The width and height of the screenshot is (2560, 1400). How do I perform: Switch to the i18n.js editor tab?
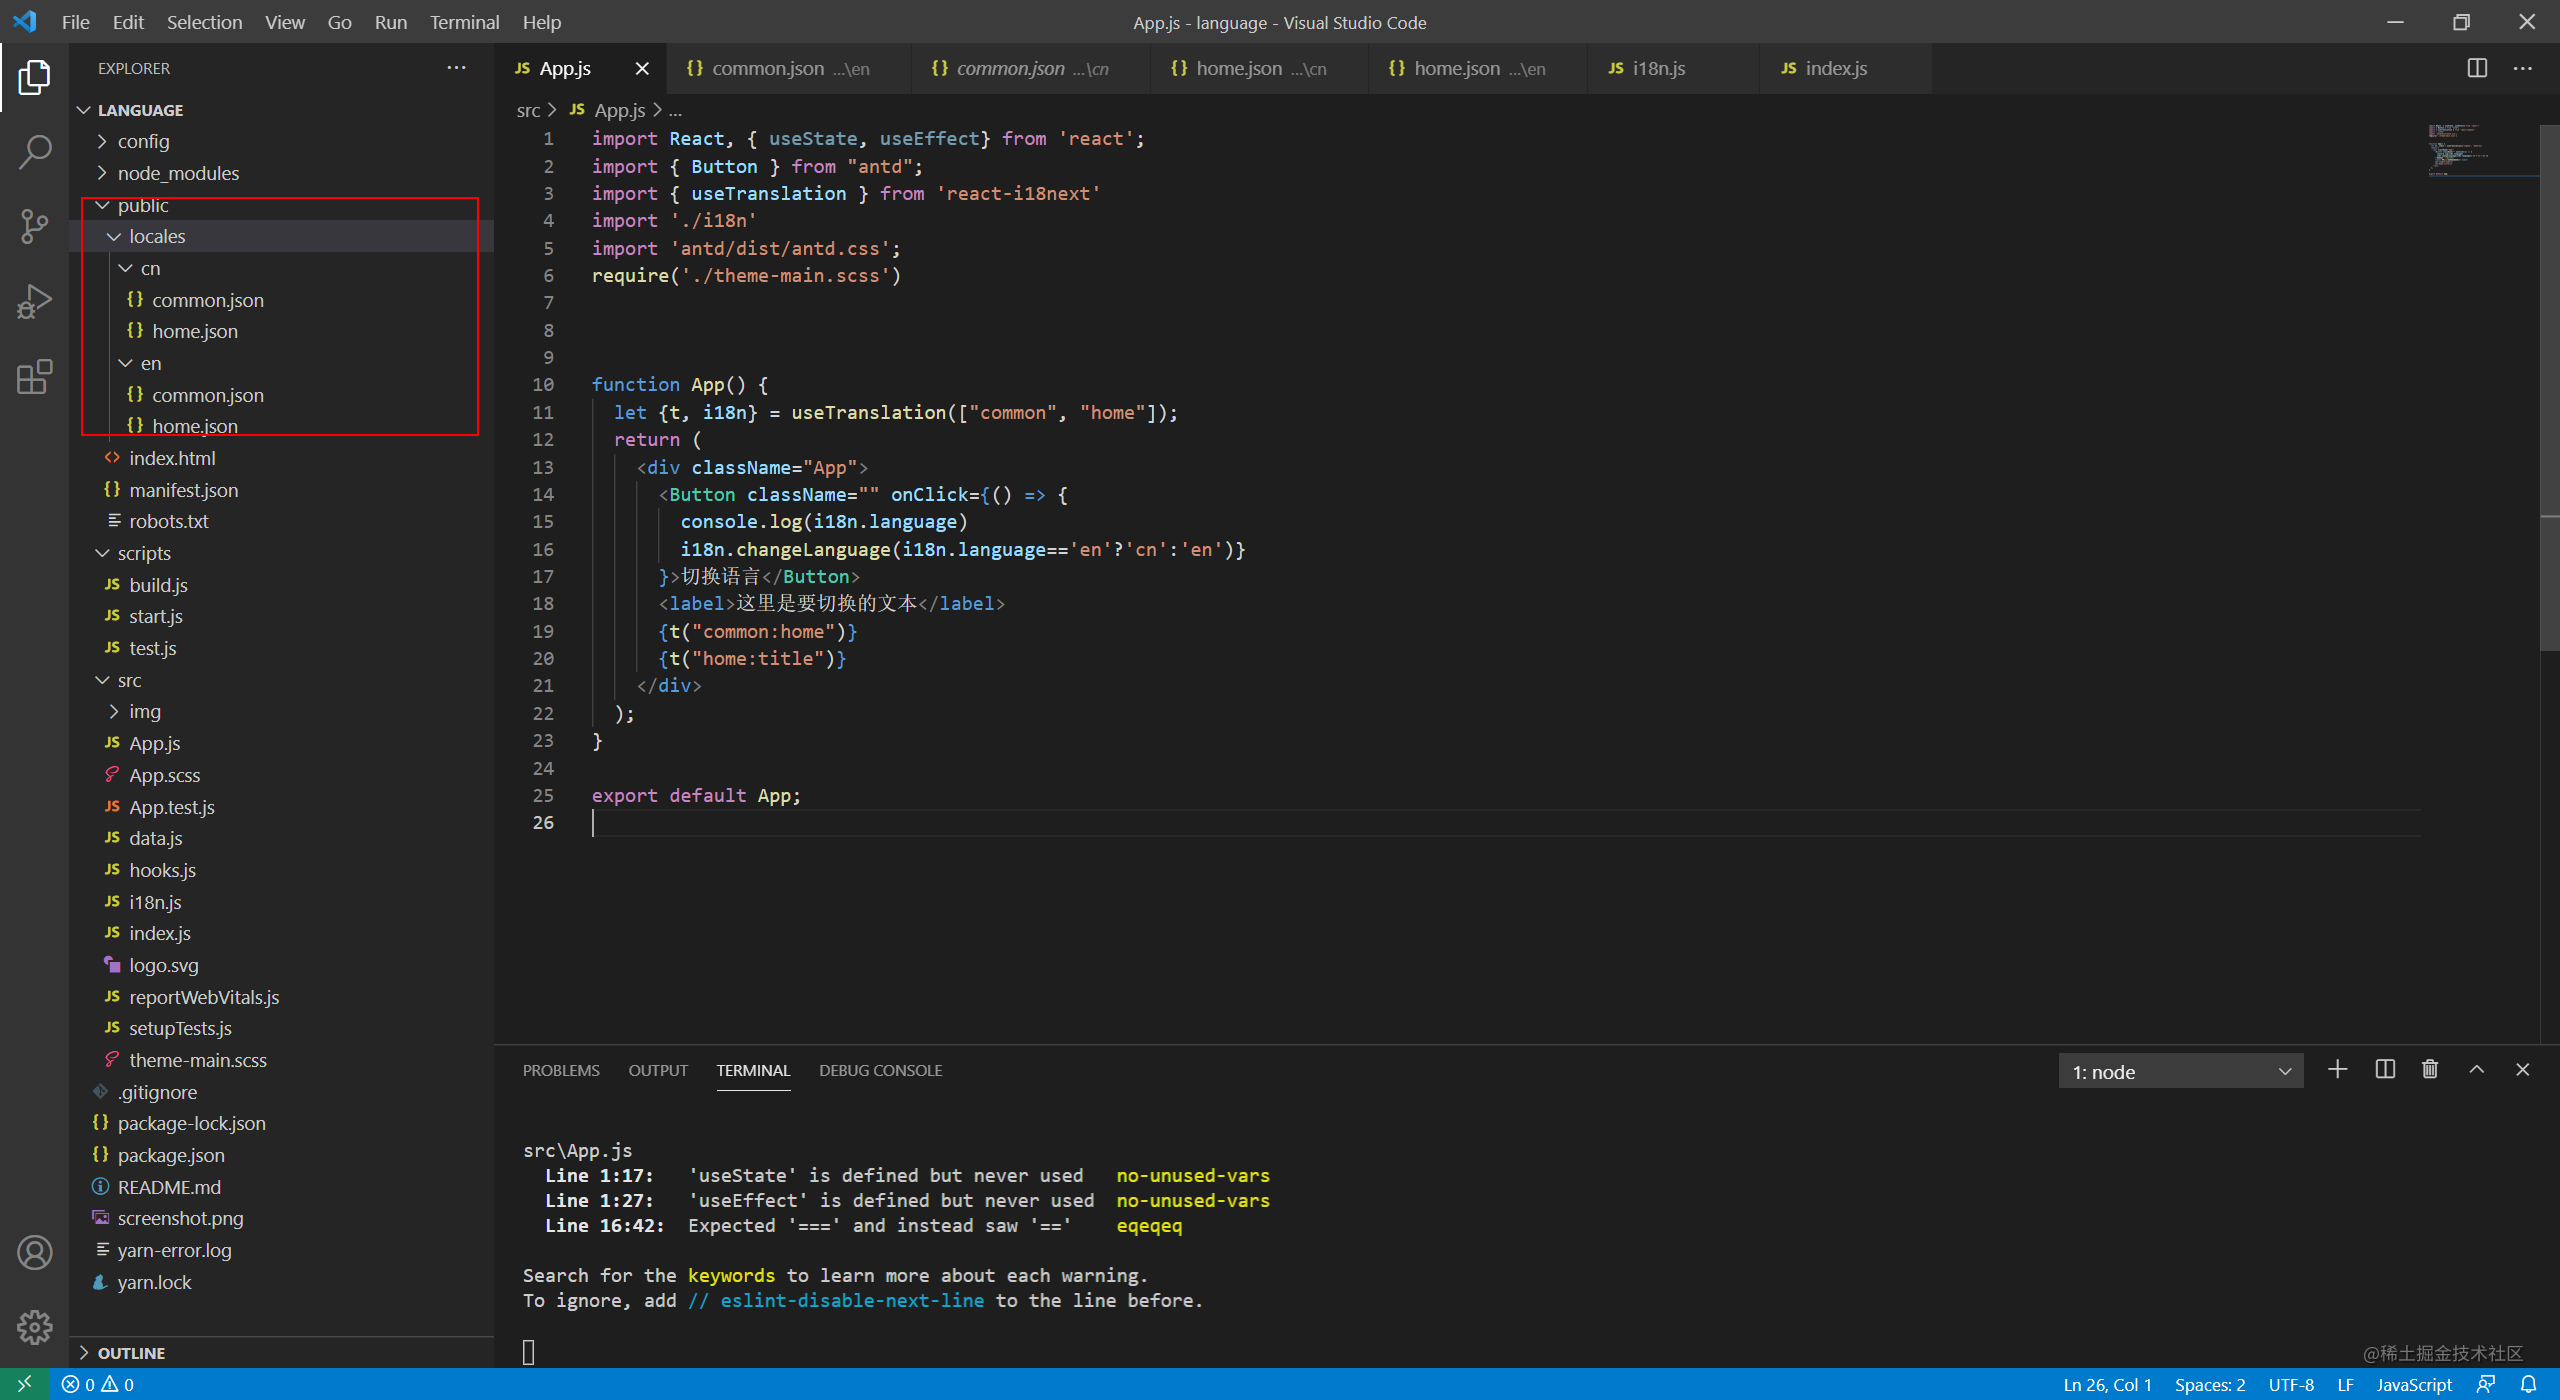click(1658, 68)
